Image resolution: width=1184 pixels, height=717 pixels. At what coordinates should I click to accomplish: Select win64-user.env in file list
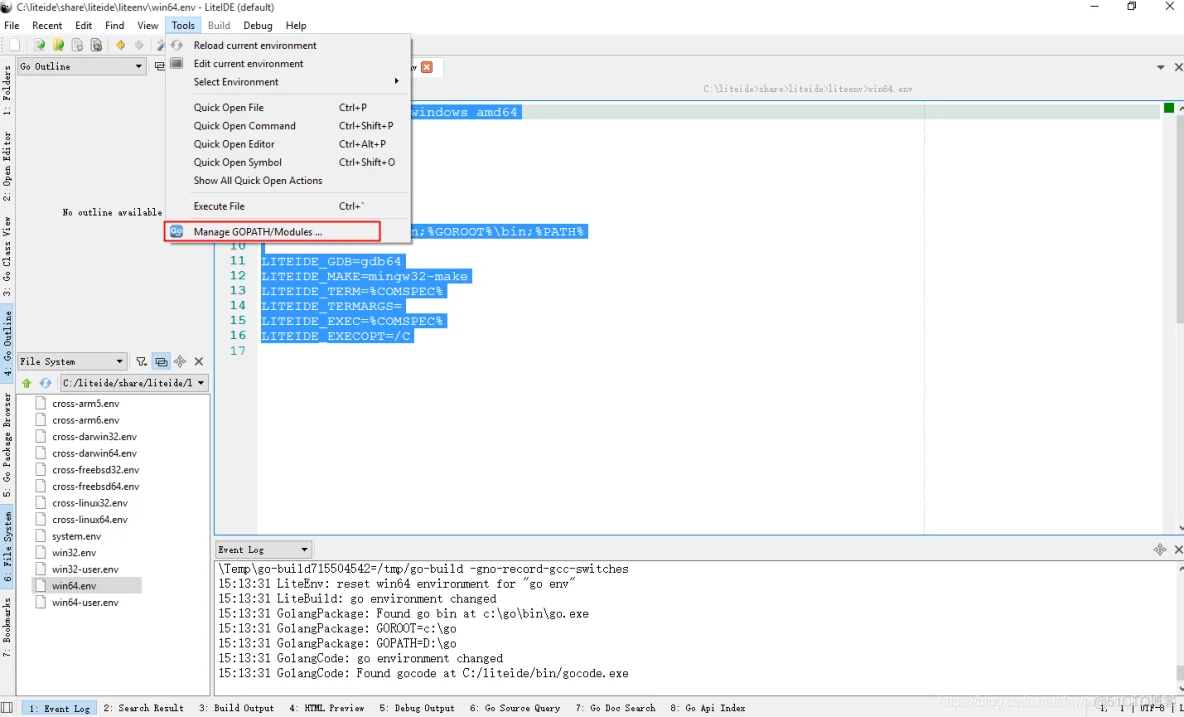[85, 602]
